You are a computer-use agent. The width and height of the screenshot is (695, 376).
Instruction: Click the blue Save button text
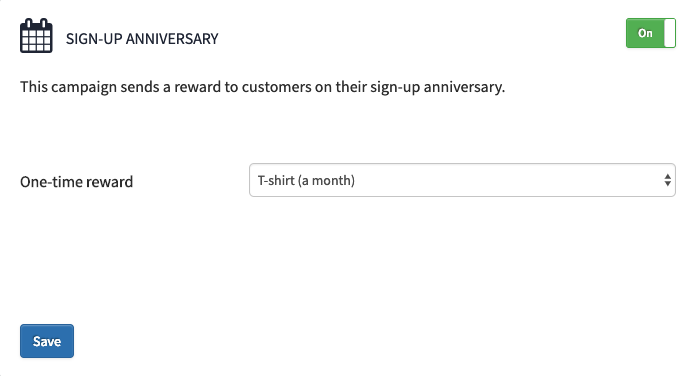(x=47, y=341)
